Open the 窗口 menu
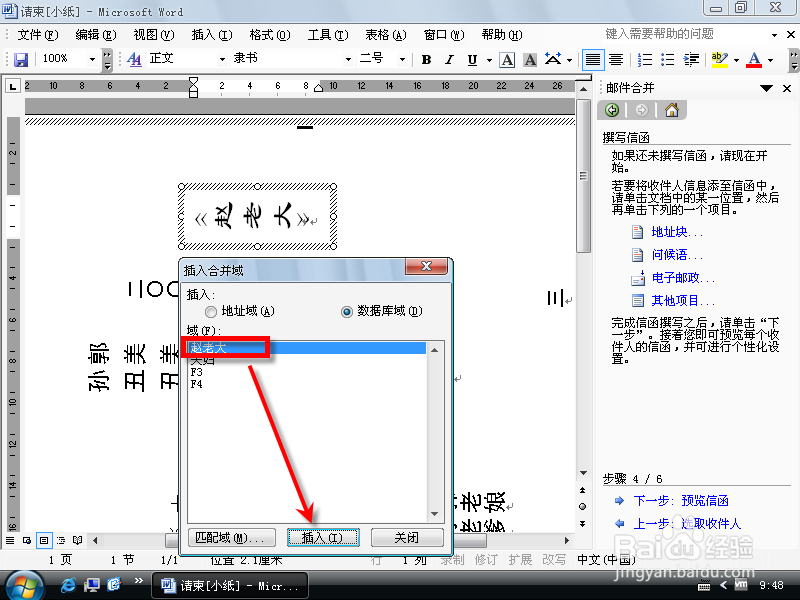 [444, 35]
